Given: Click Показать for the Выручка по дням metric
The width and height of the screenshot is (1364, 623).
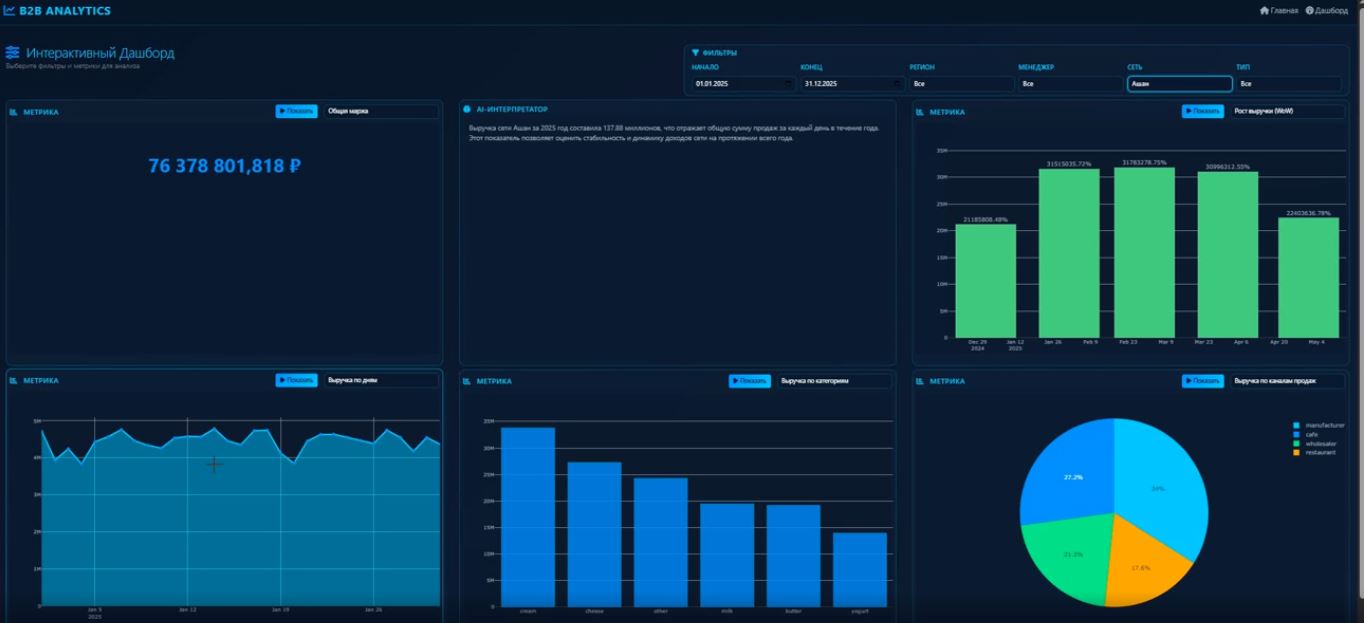Looking at the screenshot, I should point(297,381).
